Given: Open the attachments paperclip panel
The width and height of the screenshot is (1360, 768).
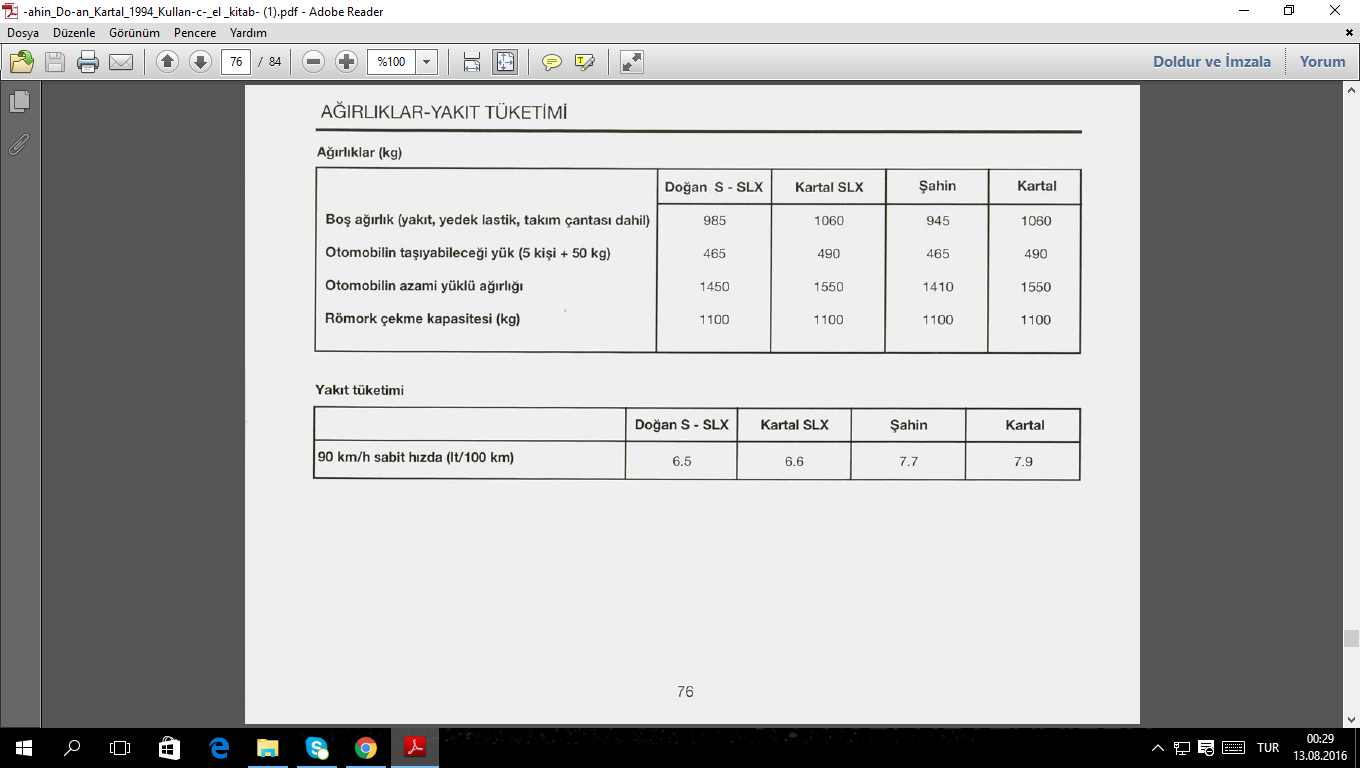Looking at the screenshot, I should coord(19,145).
